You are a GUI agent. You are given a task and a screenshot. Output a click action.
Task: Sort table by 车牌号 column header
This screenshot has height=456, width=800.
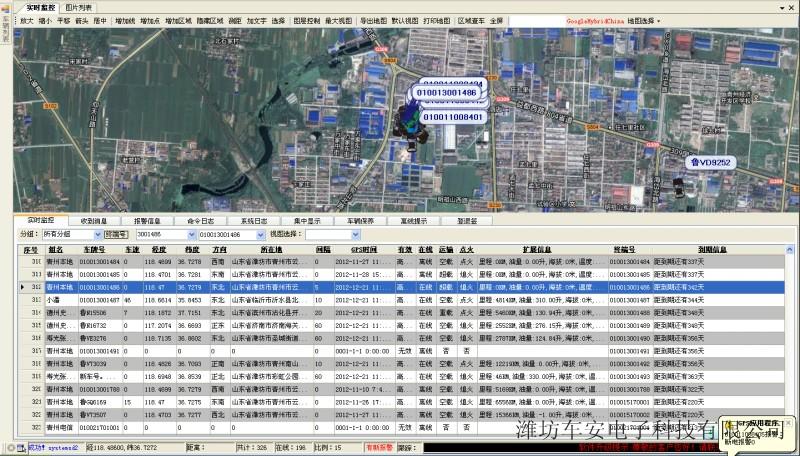click(93, 249)
